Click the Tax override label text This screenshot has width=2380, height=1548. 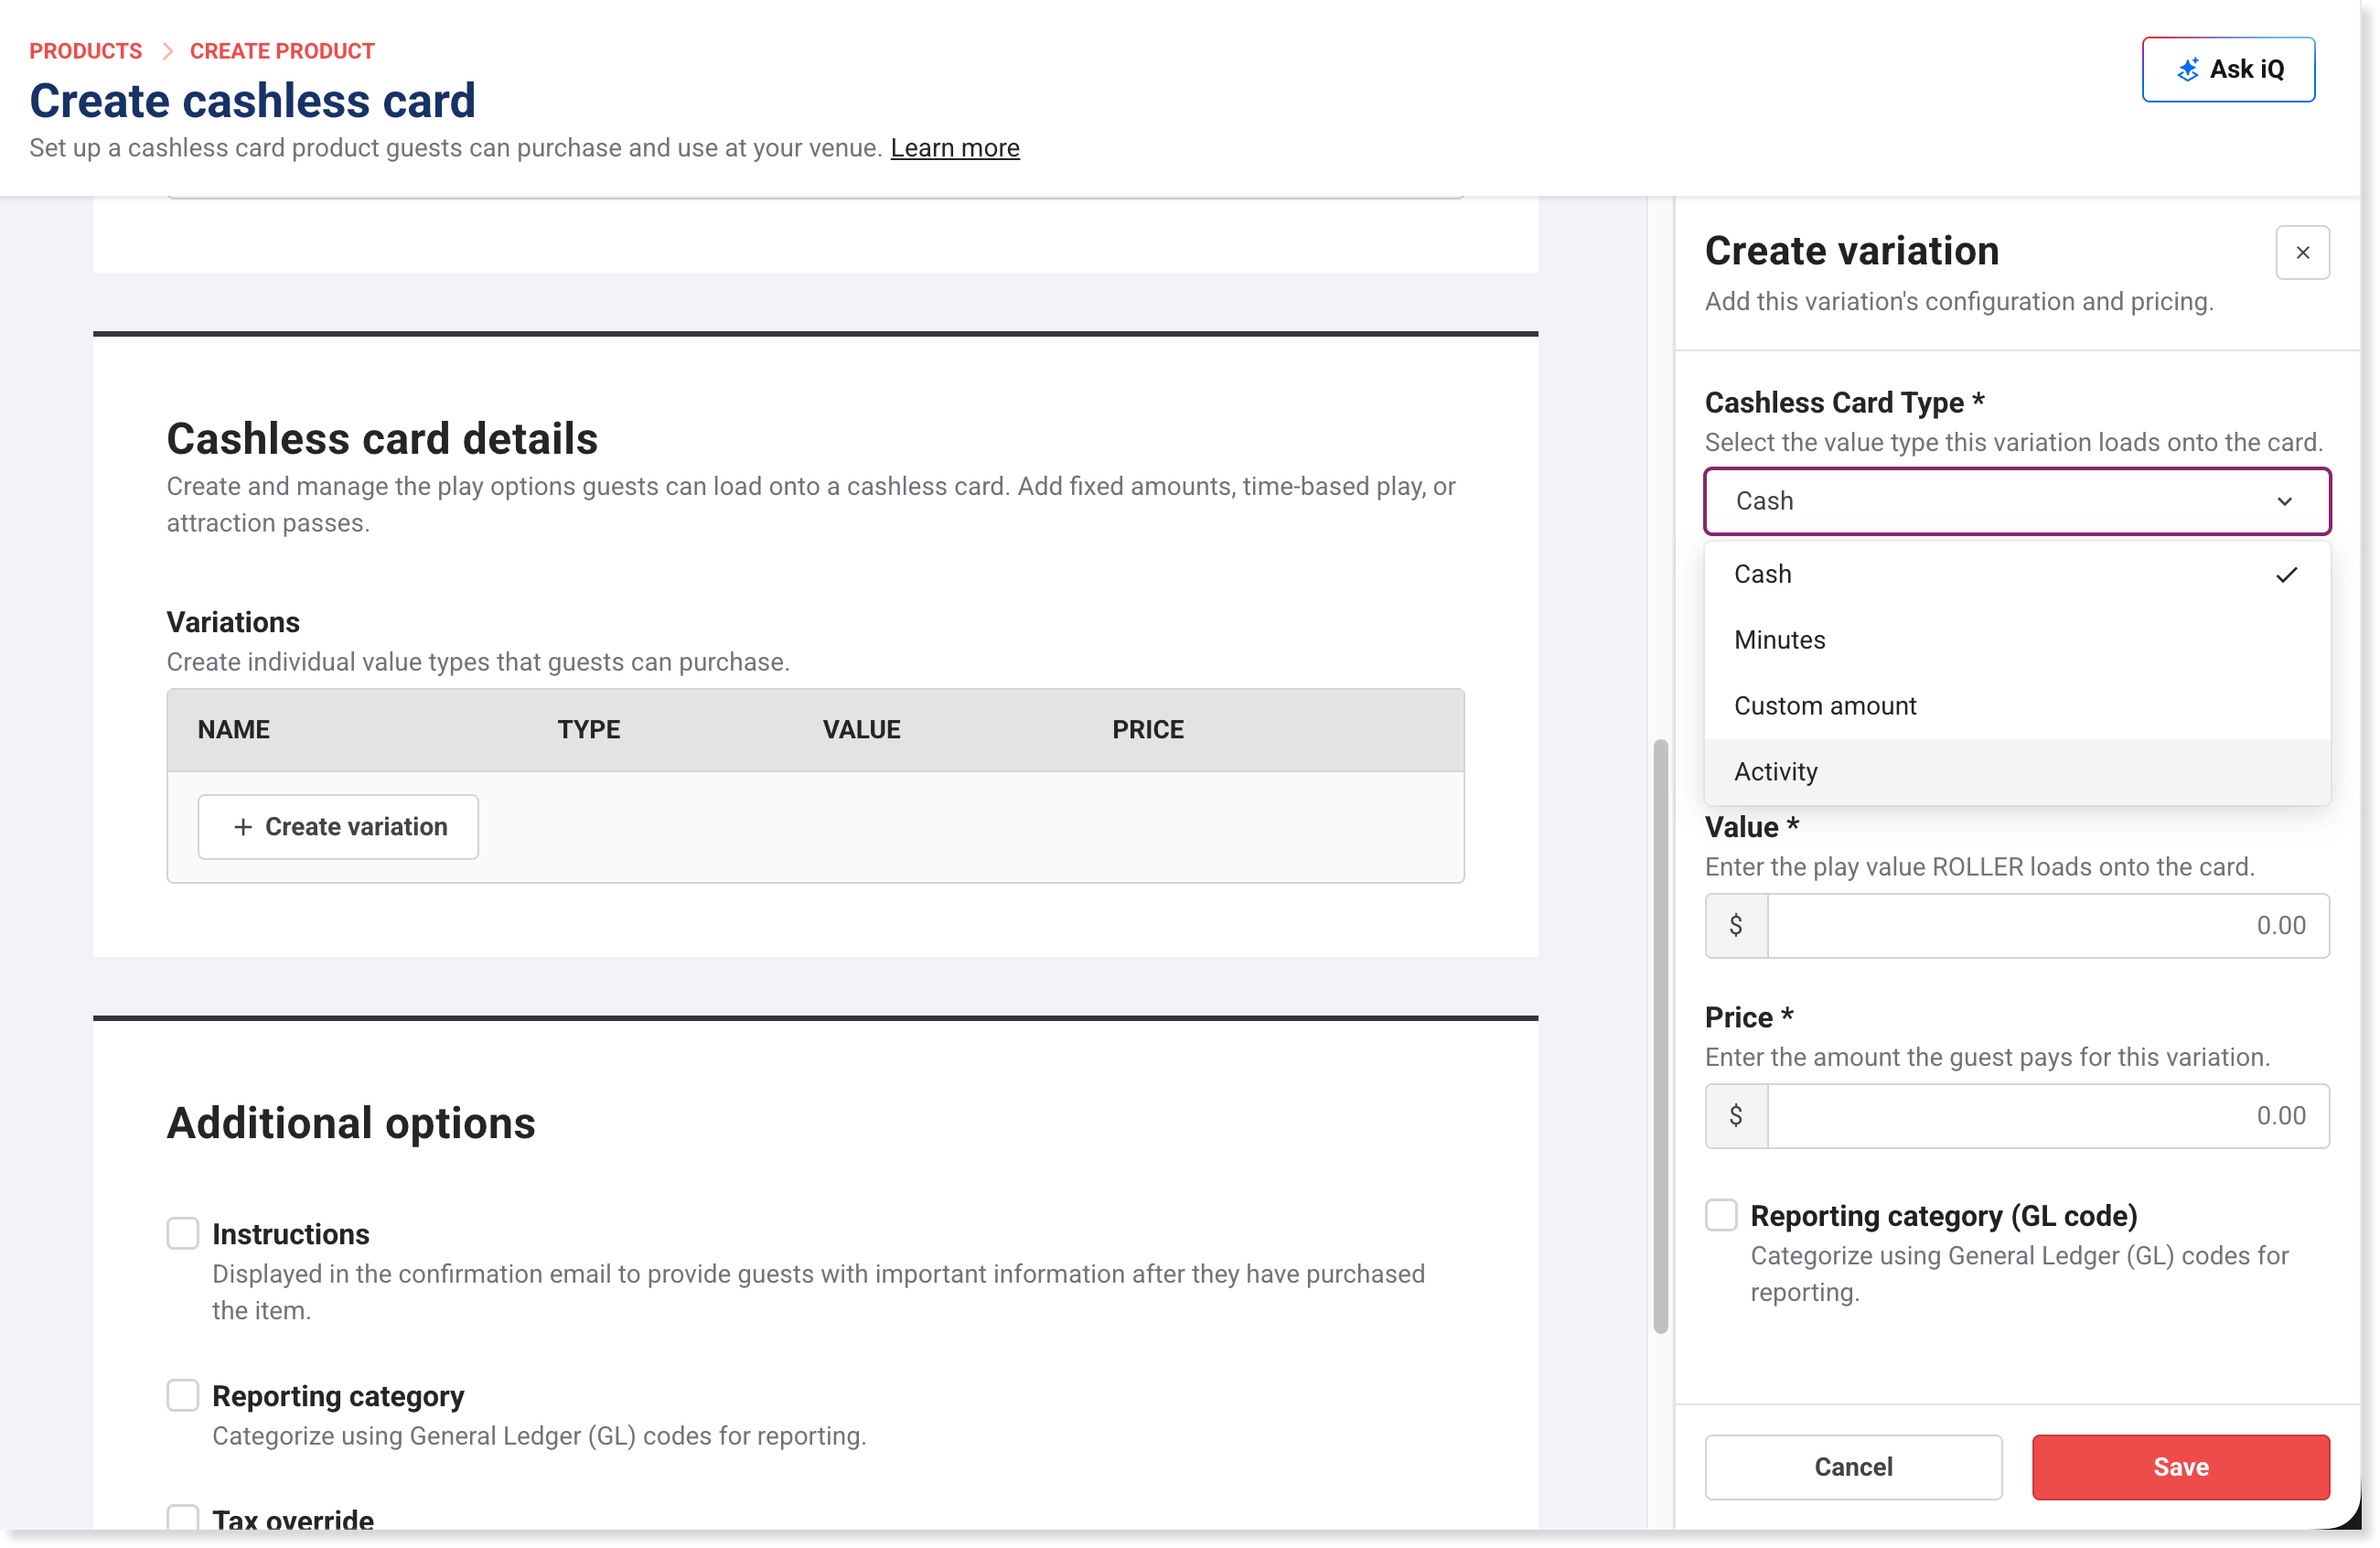(x=293, y=1519)
